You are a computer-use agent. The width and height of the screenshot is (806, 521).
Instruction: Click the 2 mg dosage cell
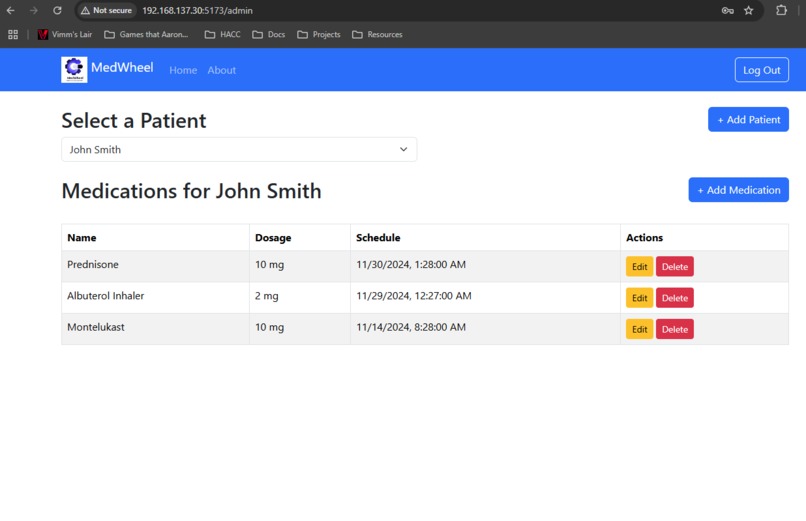(x=300, y=298)
